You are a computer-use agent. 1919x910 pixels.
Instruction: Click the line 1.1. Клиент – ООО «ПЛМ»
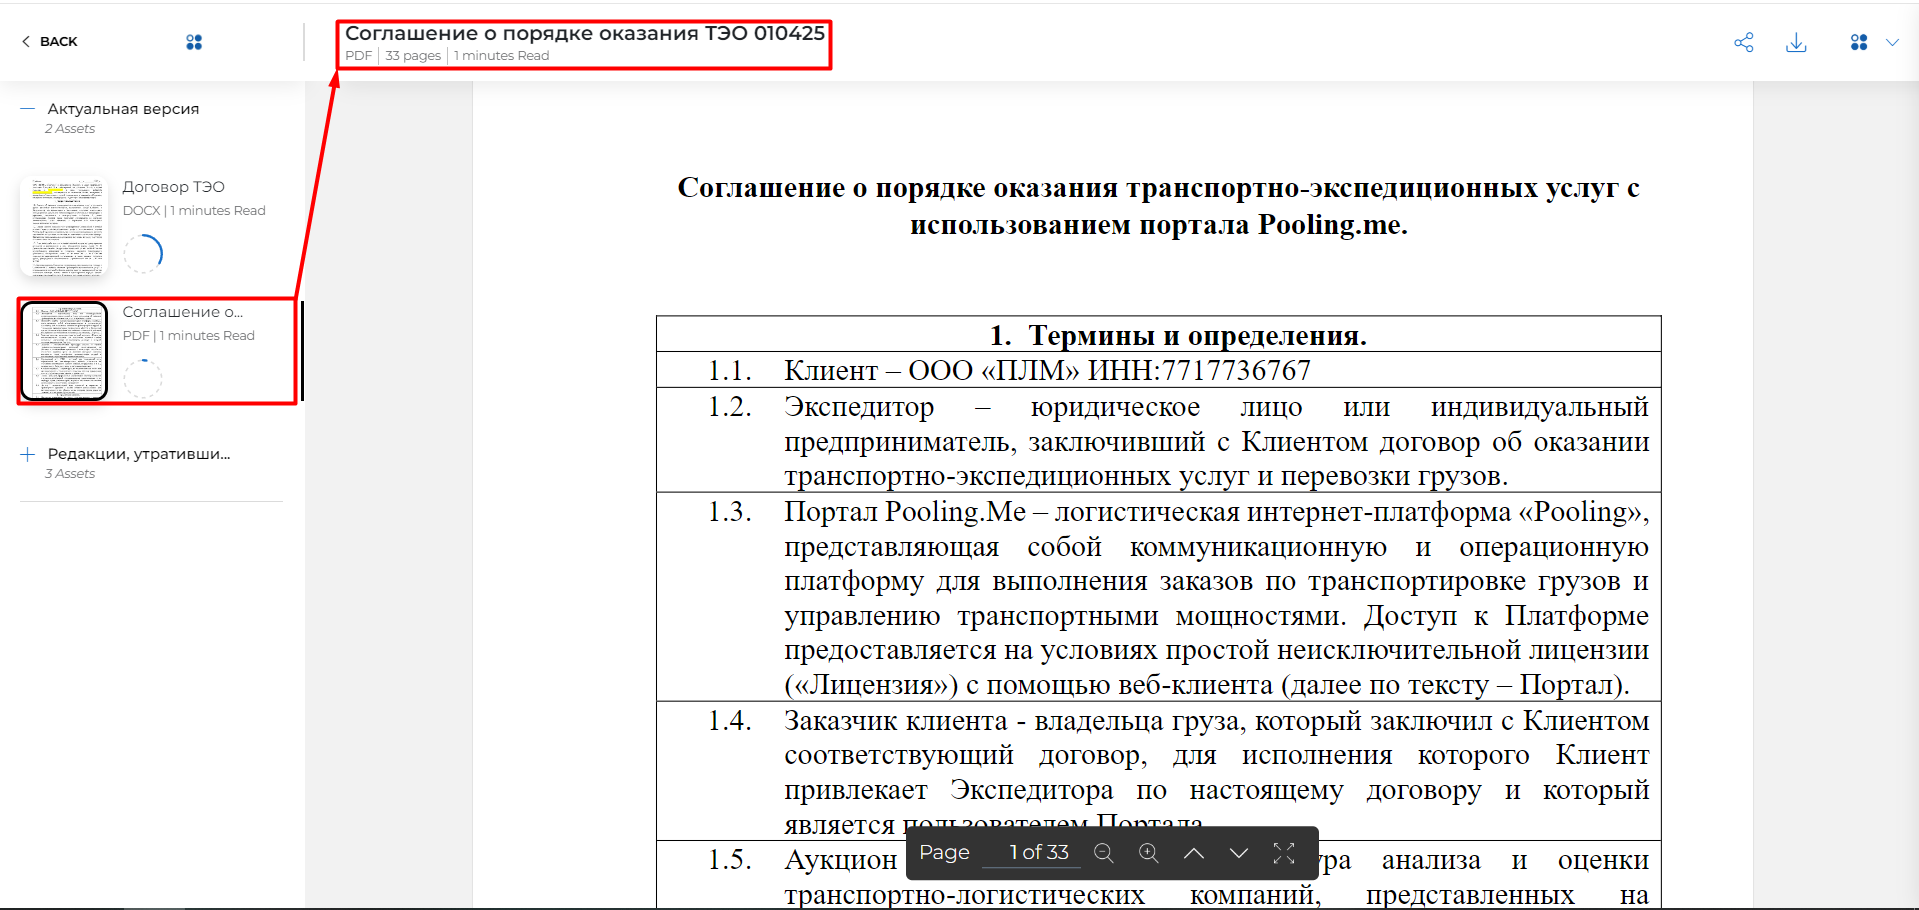(1009, 370)
